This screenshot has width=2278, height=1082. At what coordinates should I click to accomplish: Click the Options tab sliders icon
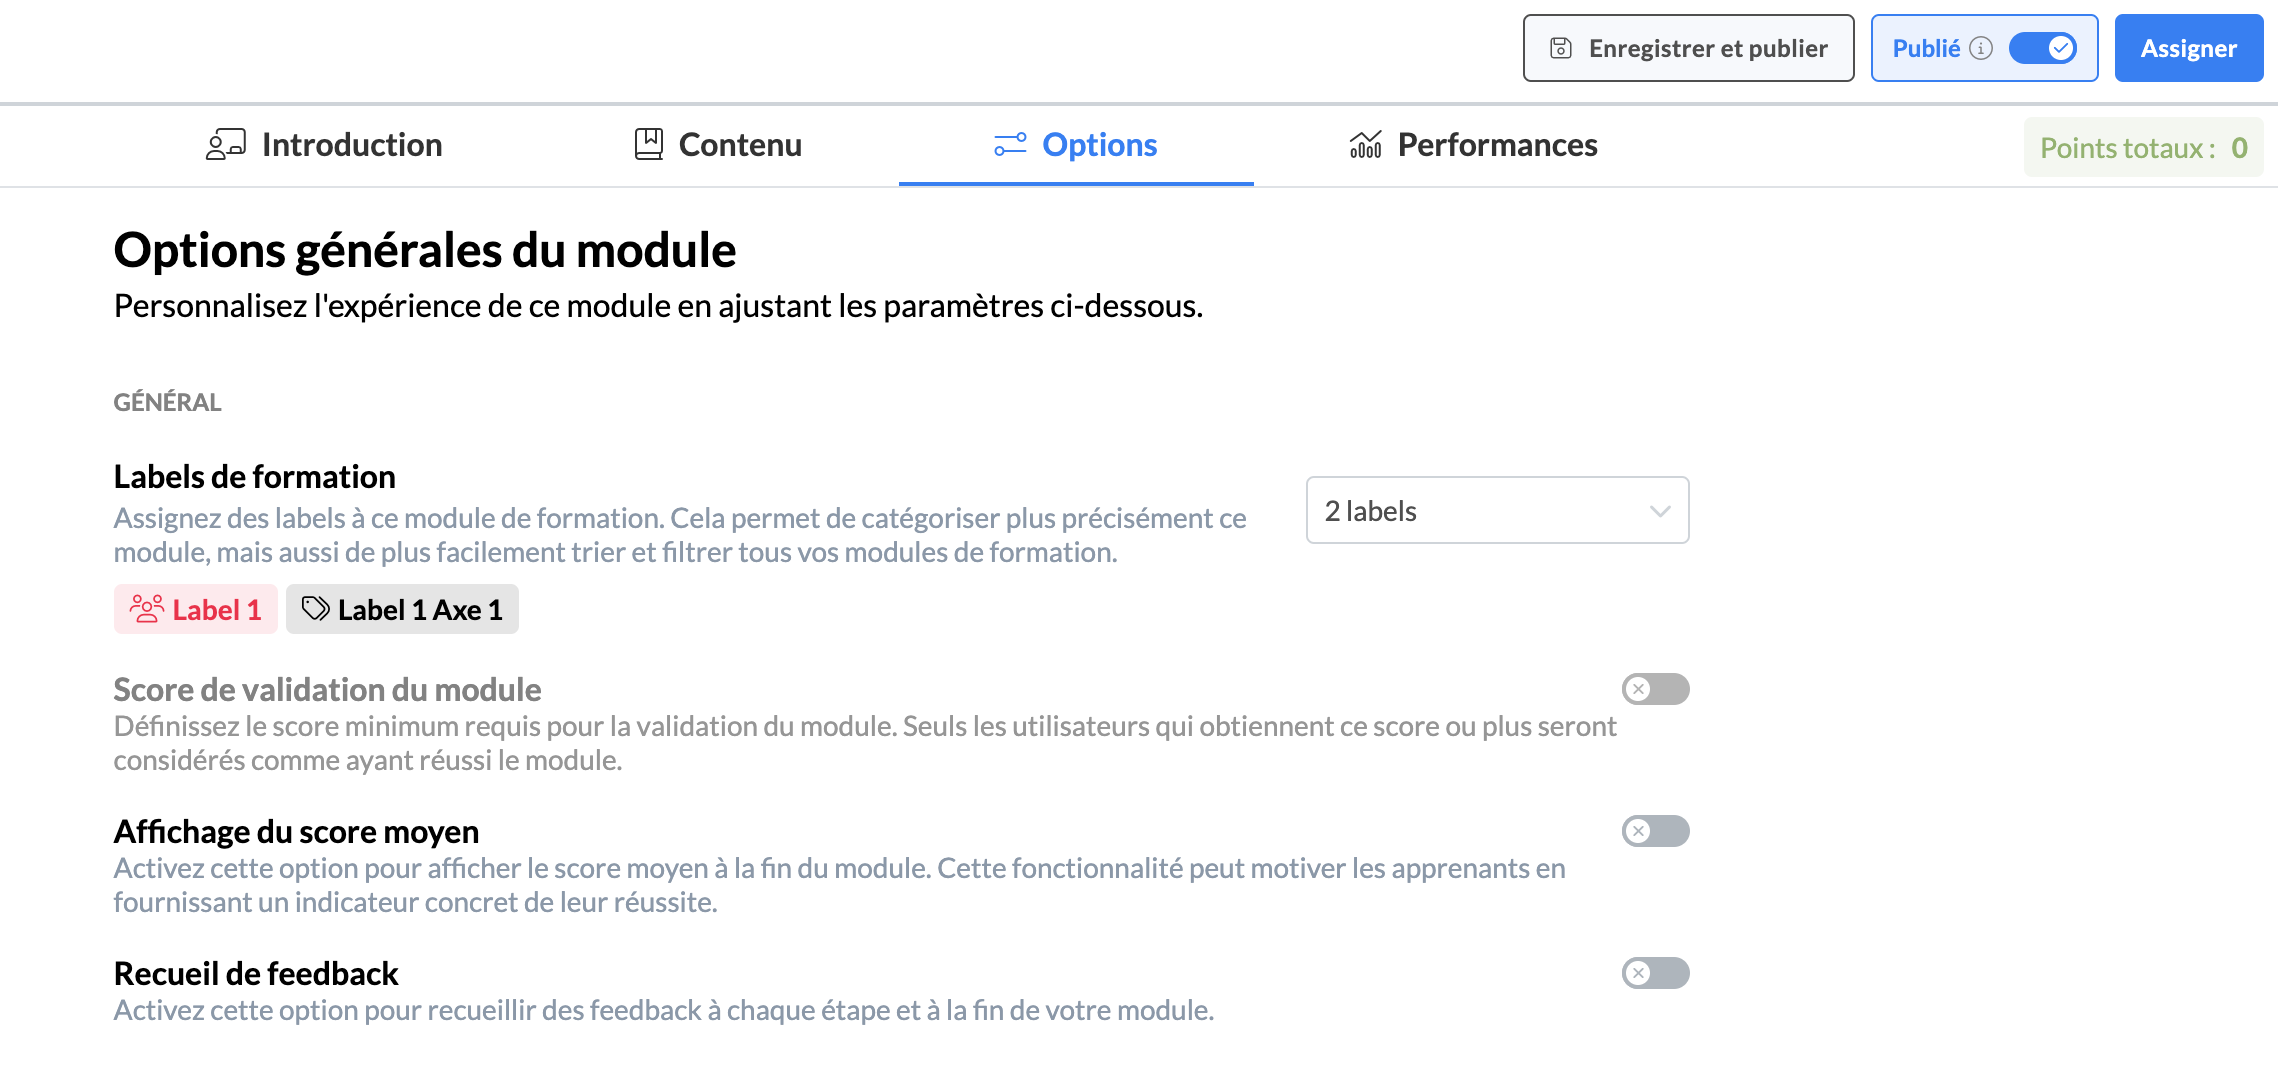point(1010,145)
